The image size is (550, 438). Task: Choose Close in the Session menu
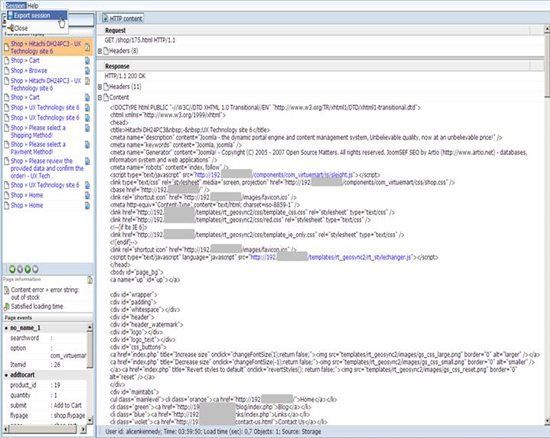pyautogui.click(x=21, y=28)
